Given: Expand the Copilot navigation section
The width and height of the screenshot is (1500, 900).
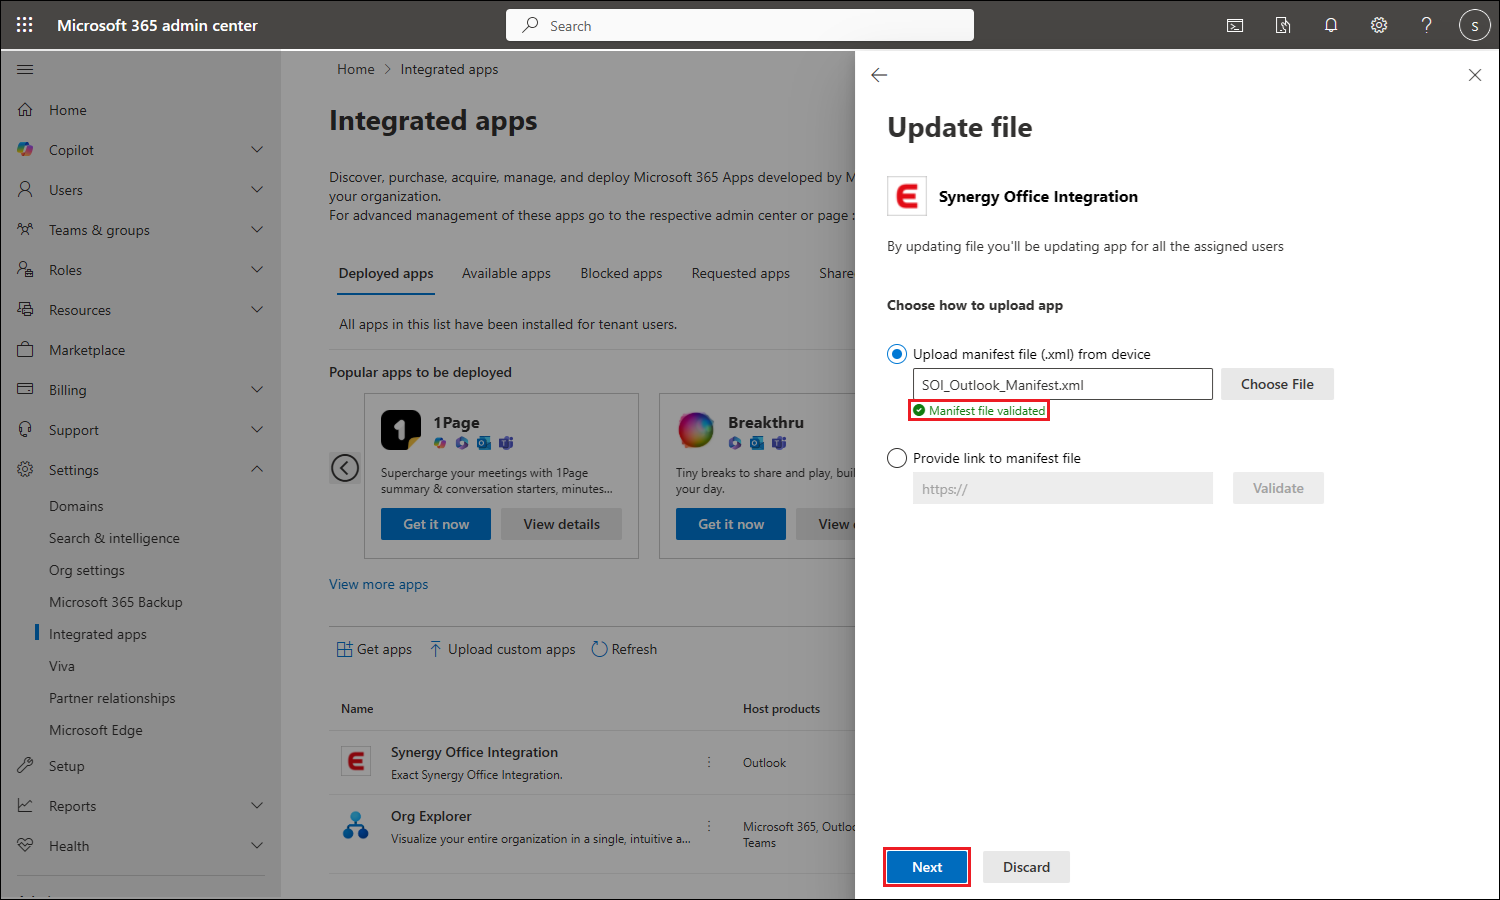Looking at the screenshot, I should tap(257, 150).
